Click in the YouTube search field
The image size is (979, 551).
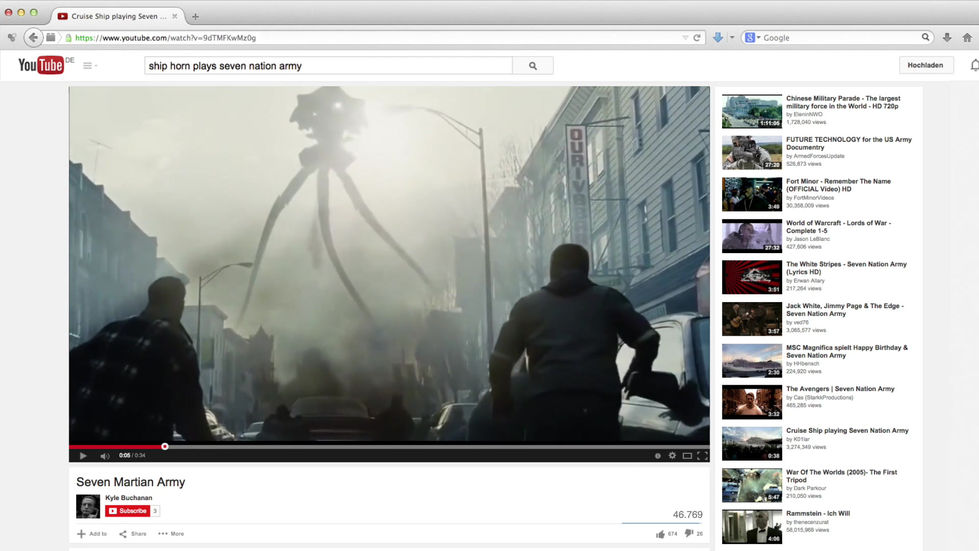click(x=328, y=66)
